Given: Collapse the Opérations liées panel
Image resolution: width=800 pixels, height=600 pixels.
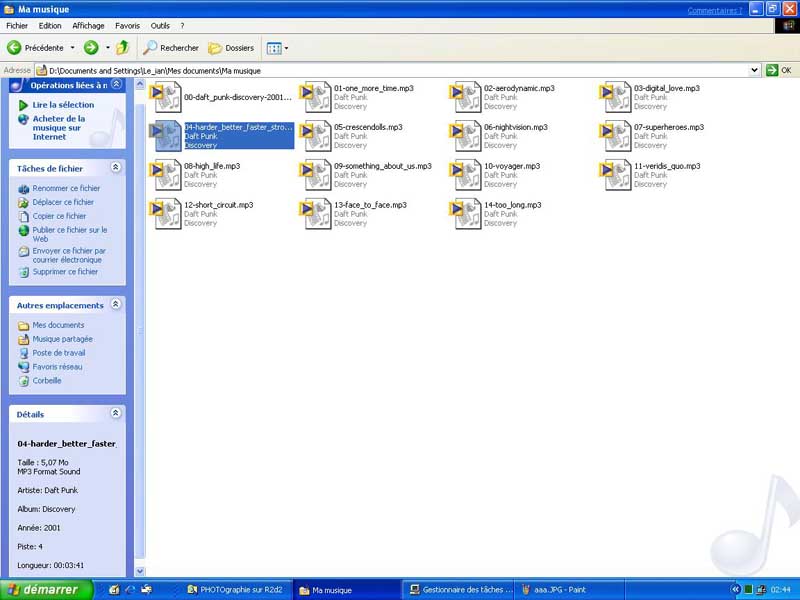Looking at the screenshot, I should tap(116, 84).
